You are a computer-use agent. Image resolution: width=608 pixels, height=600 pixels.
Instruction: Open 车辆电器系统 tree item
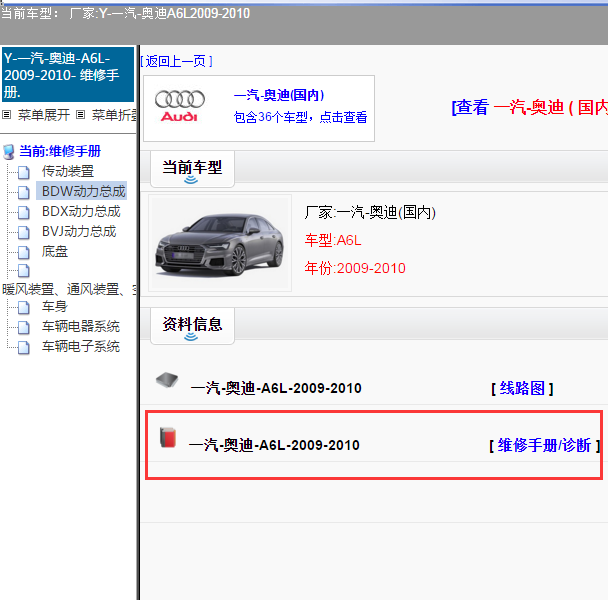[81, 327]
